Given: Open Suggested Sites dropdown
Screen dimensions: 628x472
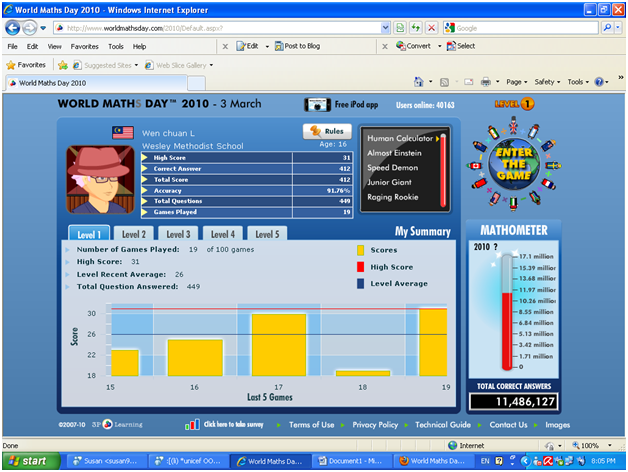Looking at the screenshot, I should (106, 65).
